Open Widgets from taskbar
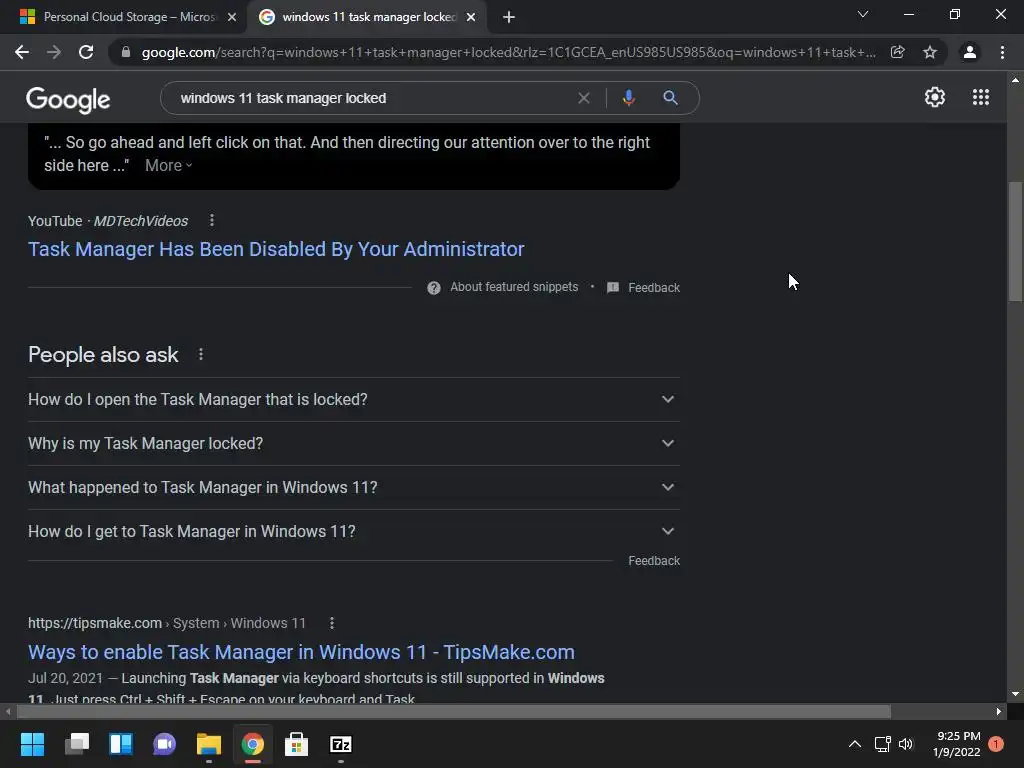 (121, 744)
